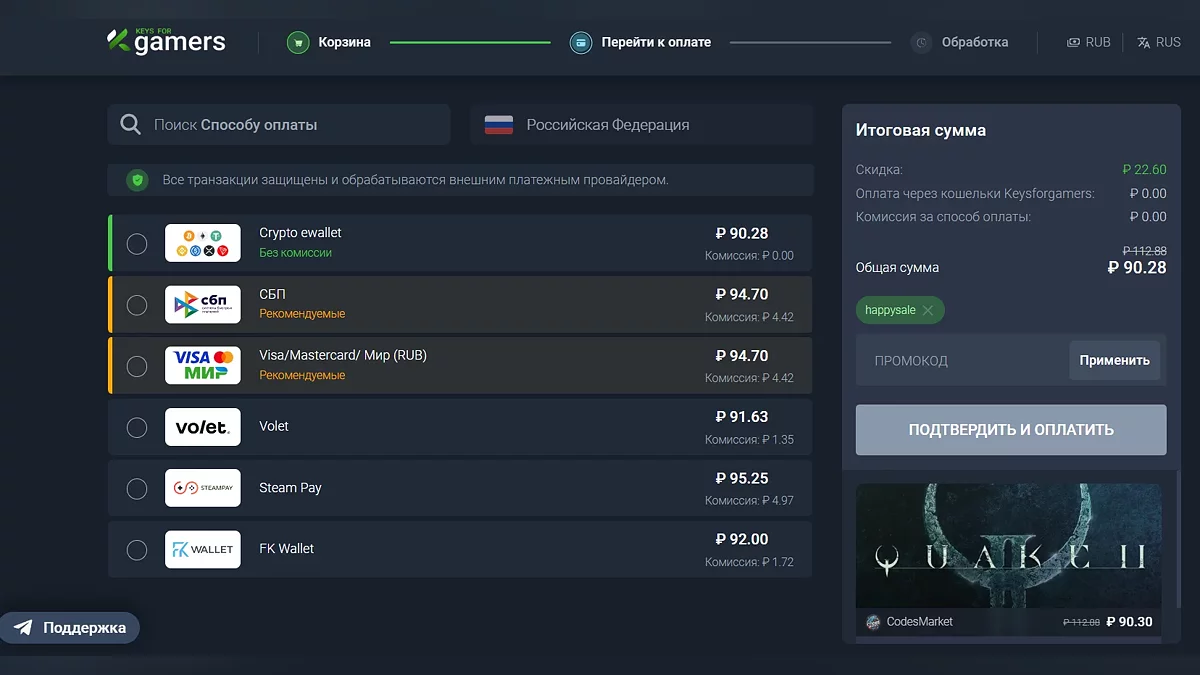
Task: Choose the Steam Pay radio option
Action: (x=137, y=489)
